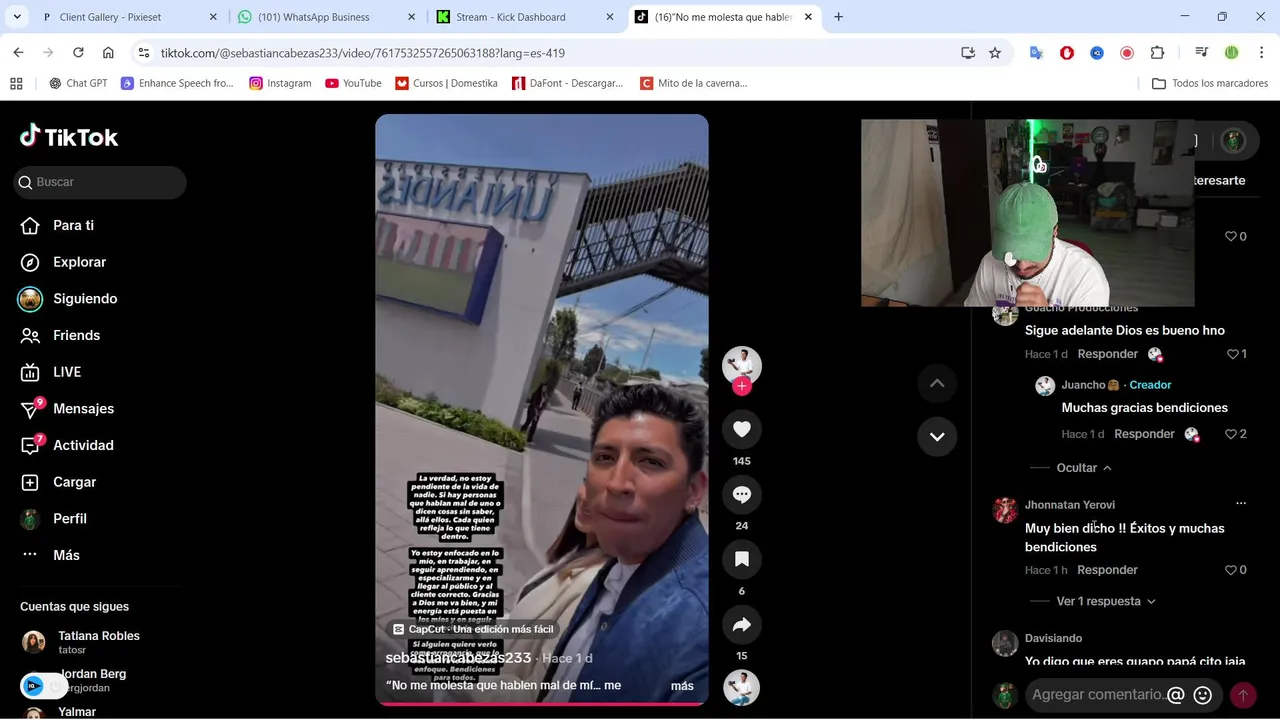The width and height of the screenshot is (1280, 720).
Task: Open Mensajes inbox
Action: (67, 408)
